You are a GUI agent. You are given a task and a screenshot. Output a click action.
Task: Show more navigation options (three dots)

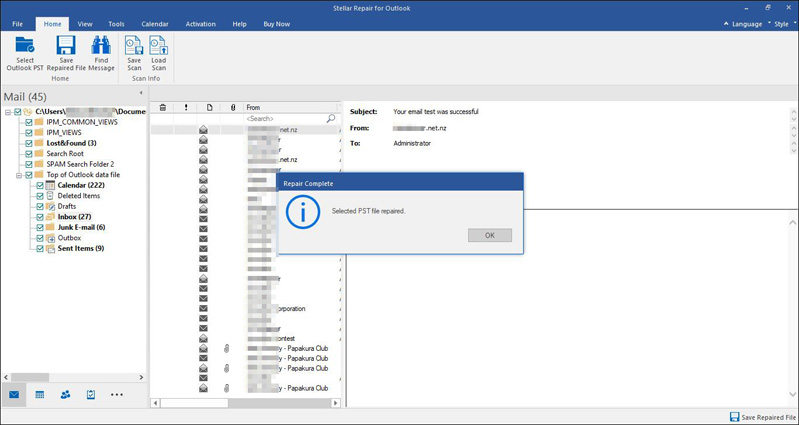tap(117, 394)
